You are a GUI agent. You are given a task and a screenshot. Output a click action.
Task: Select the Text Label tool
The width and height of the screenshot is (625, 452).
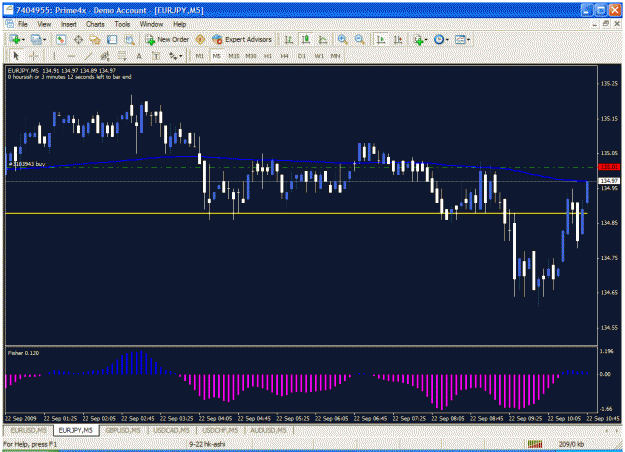click(x=156, y=56)
